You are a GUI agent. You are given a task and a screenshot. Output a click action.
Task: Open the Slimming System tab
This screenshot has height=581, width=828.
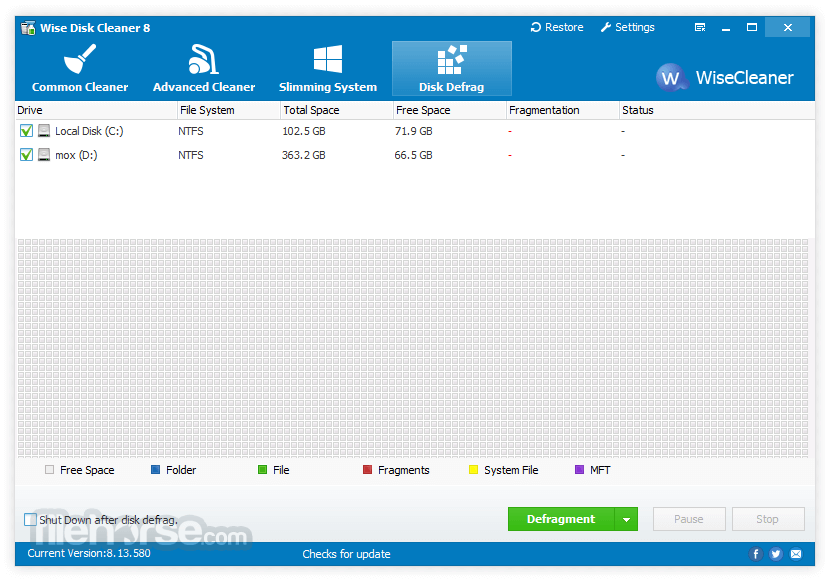328,69
